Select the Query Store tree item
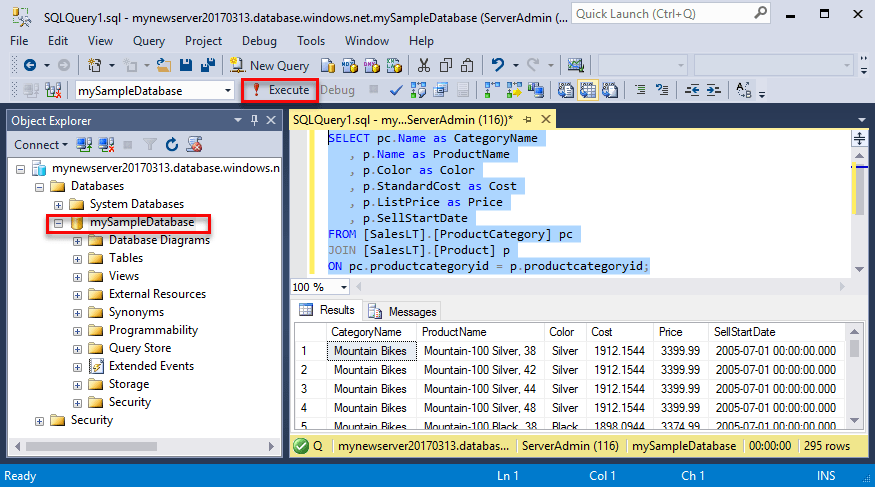875x487 pixels. click(140, 348)
